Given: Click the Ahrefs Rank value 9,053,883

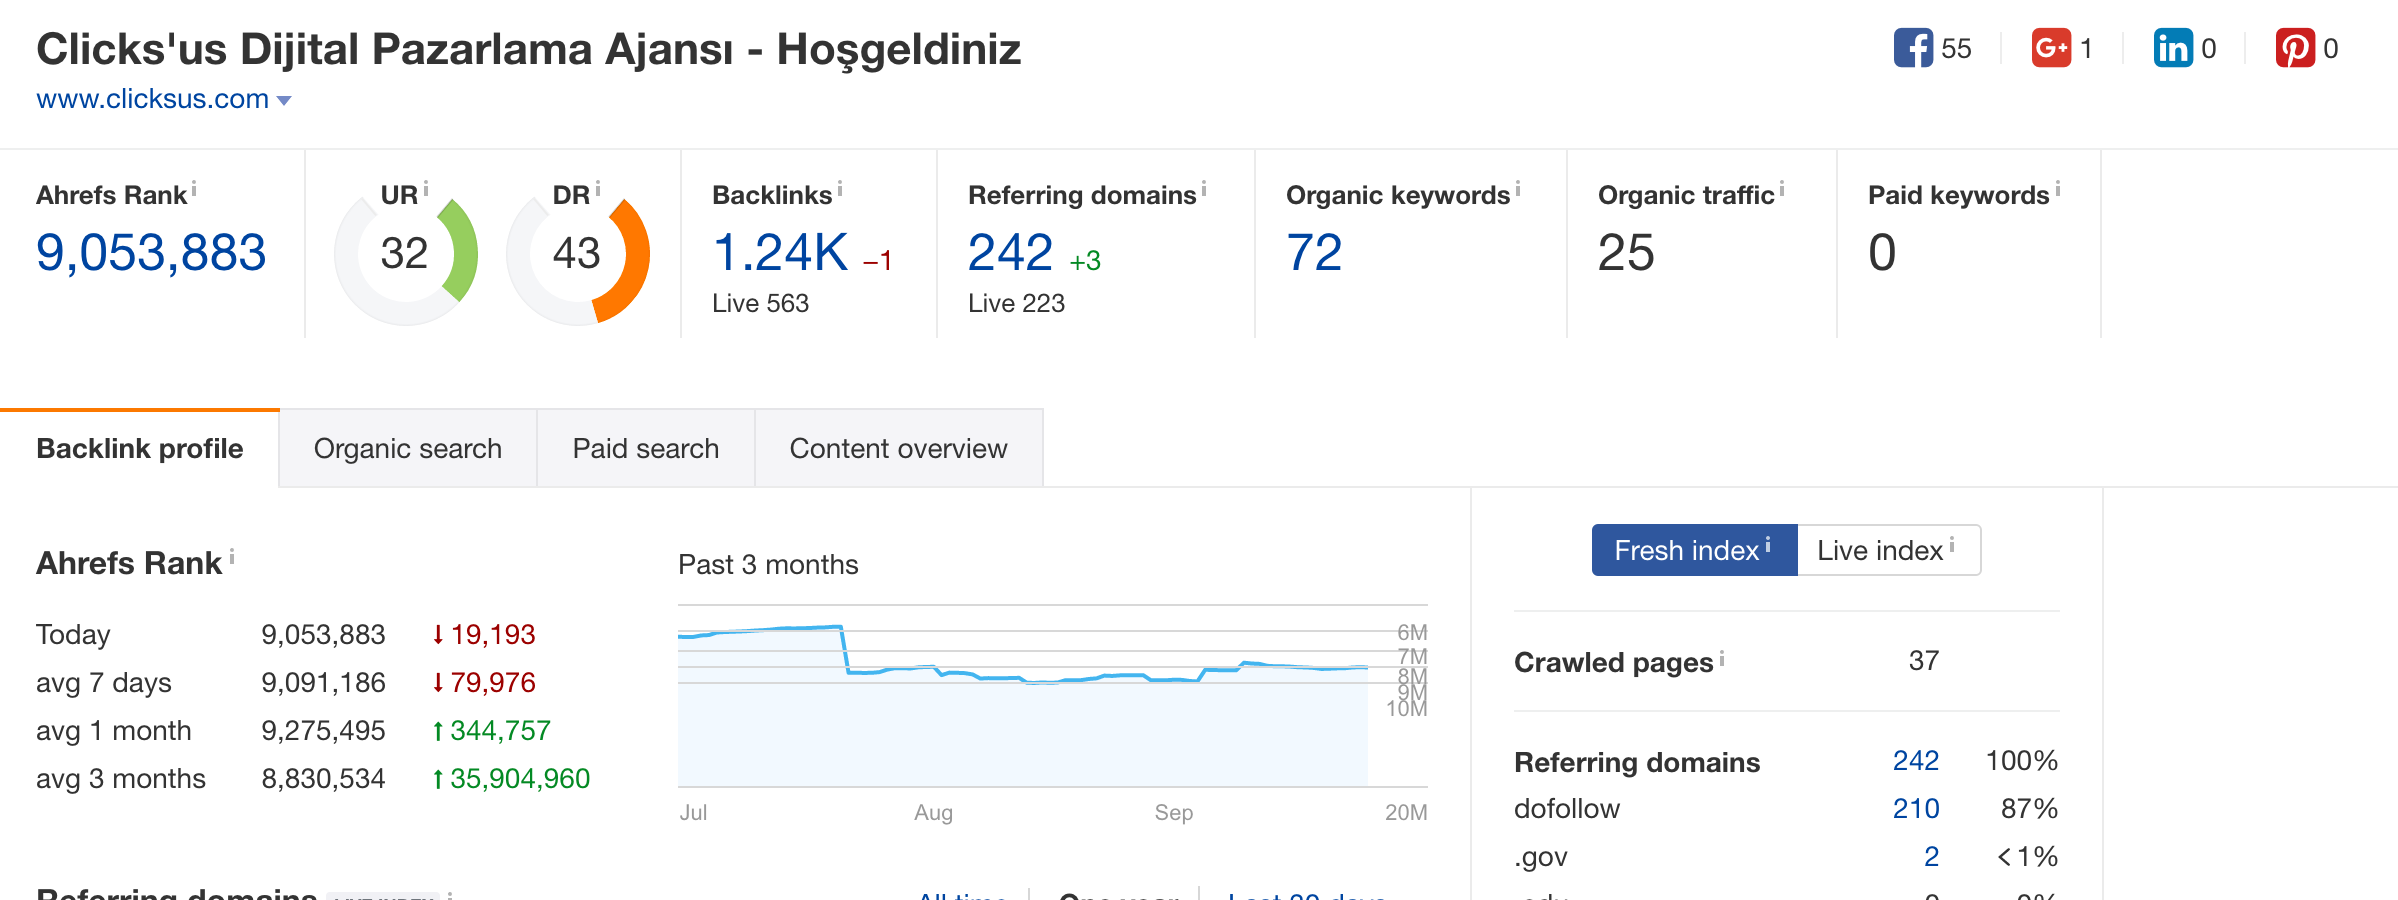Looking at the screenshot, I should 151,252.
